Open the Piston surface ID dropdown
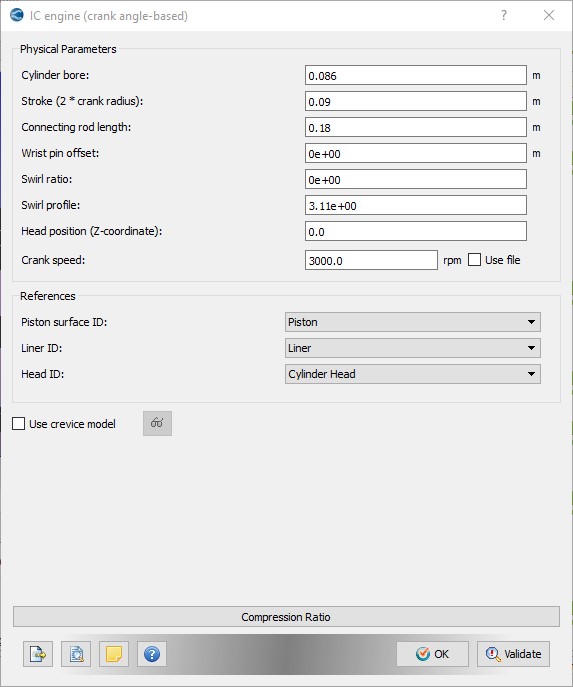The width and height of the screenshot is (573, 687). pos(413,322)
